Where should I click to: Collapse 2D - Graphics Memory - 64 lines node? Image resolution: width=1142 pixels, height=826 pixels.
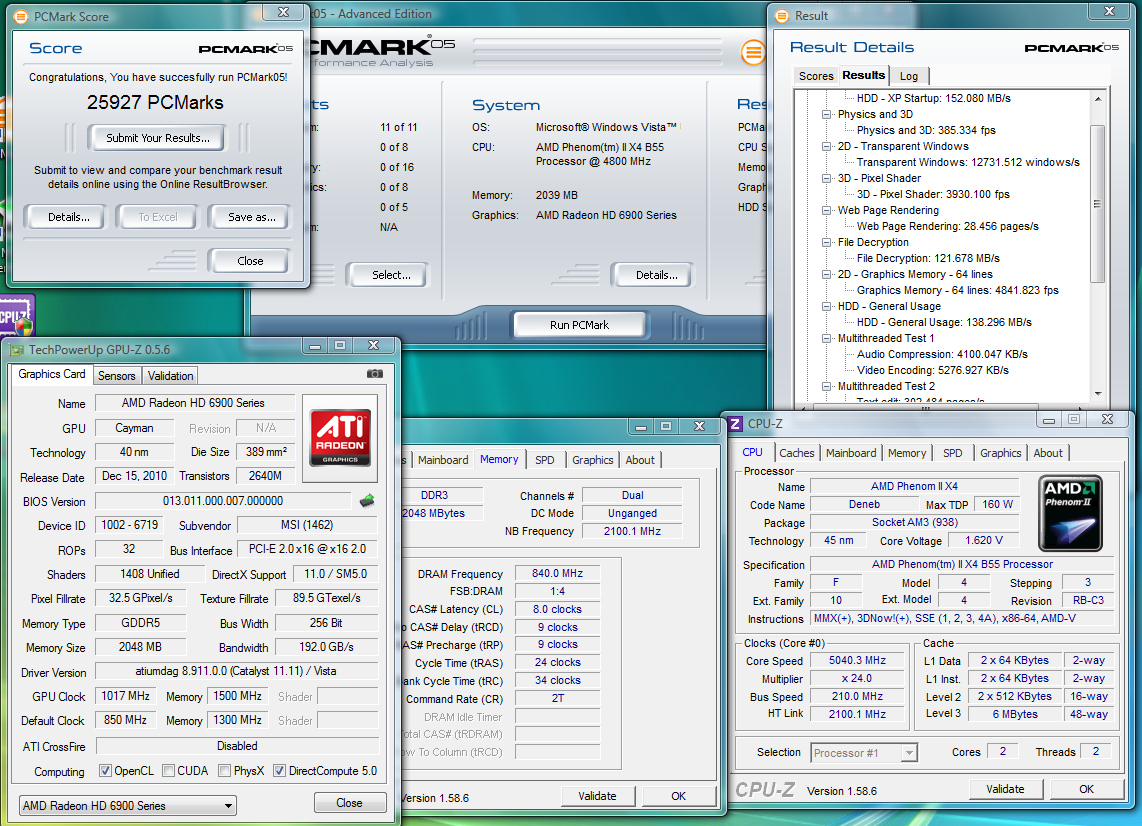pyautogui.click(x=827, y=275)
